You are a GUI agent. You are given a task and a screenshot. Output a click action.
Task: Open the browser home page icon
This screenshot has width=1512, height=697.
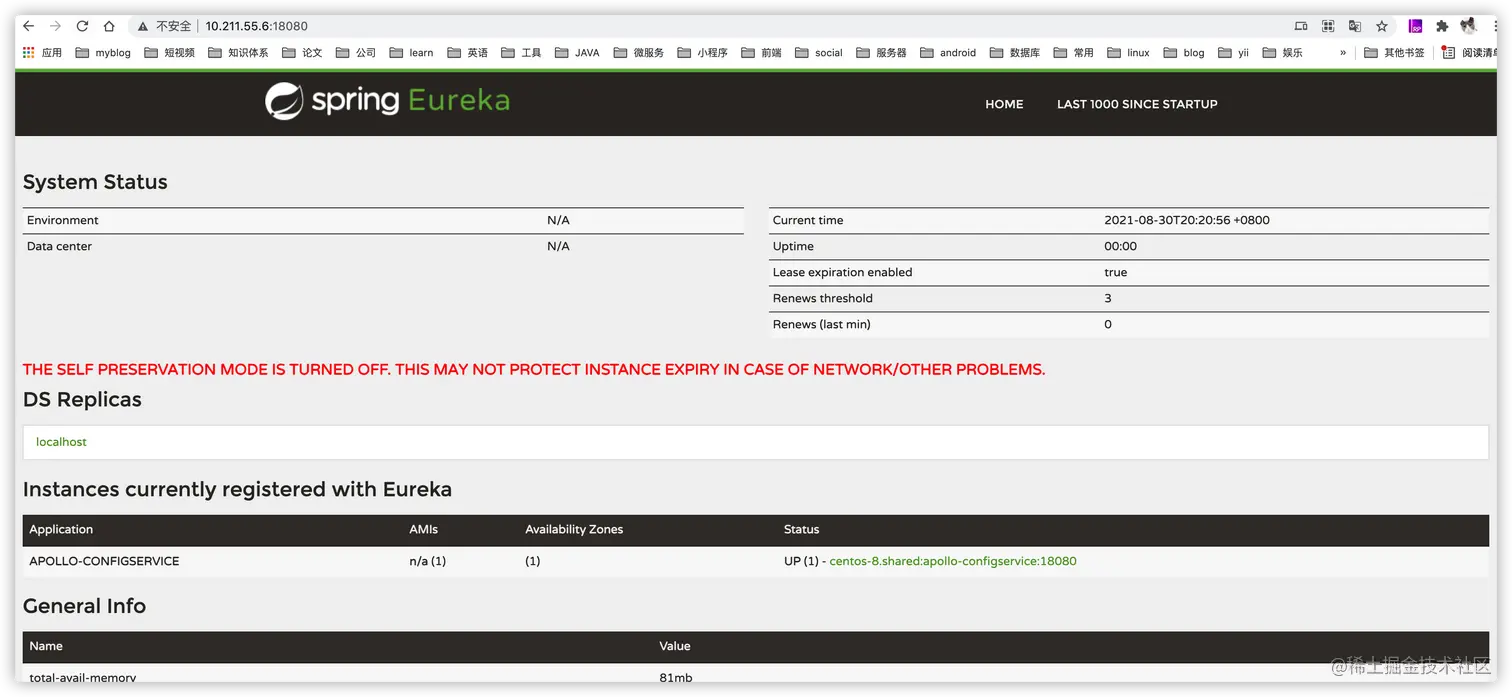(x=109, y=26)
